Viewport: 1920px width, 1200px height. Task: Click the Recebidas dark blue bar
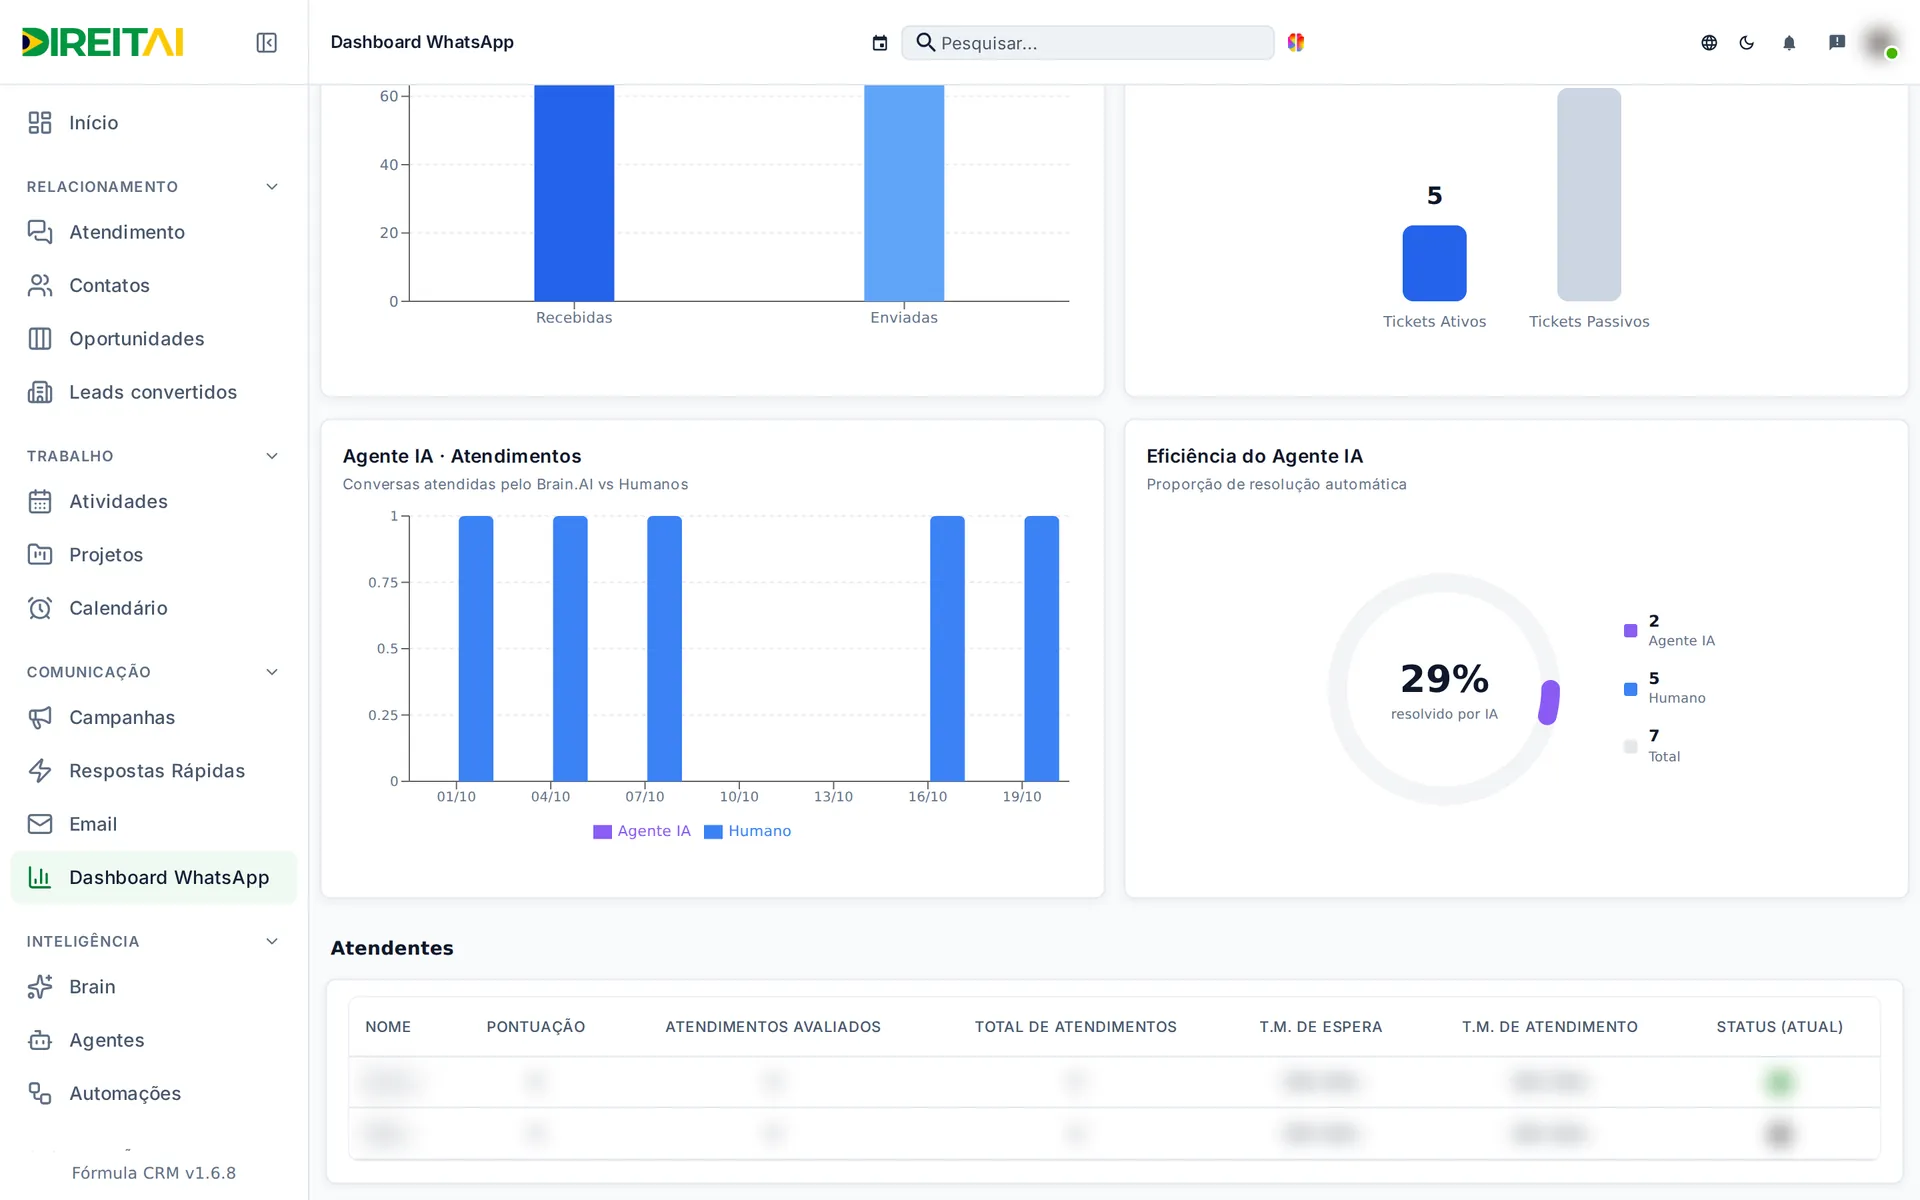point(574,193)
